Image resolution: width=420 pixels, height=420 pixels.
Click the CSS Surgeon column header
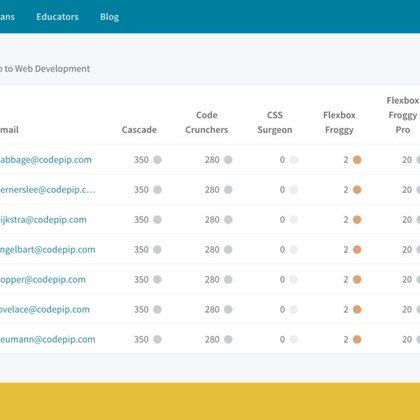pyautogui.click(x=275, y=122)
